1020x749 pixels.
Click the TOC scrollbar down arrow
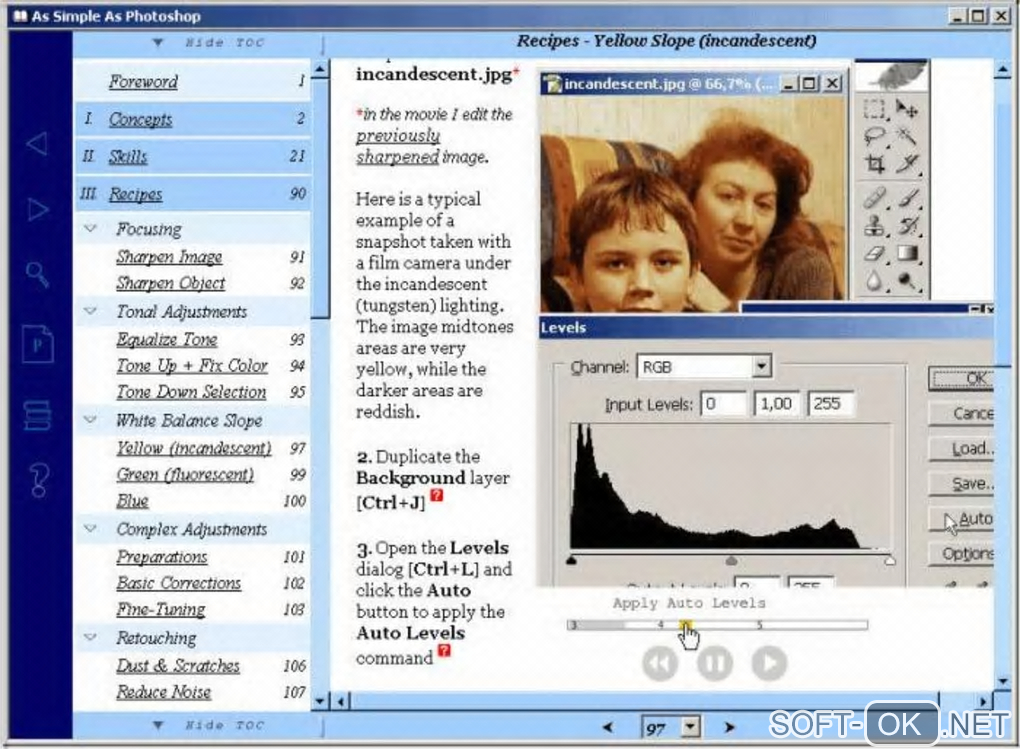pyautogui.click(x=319, y=701)
